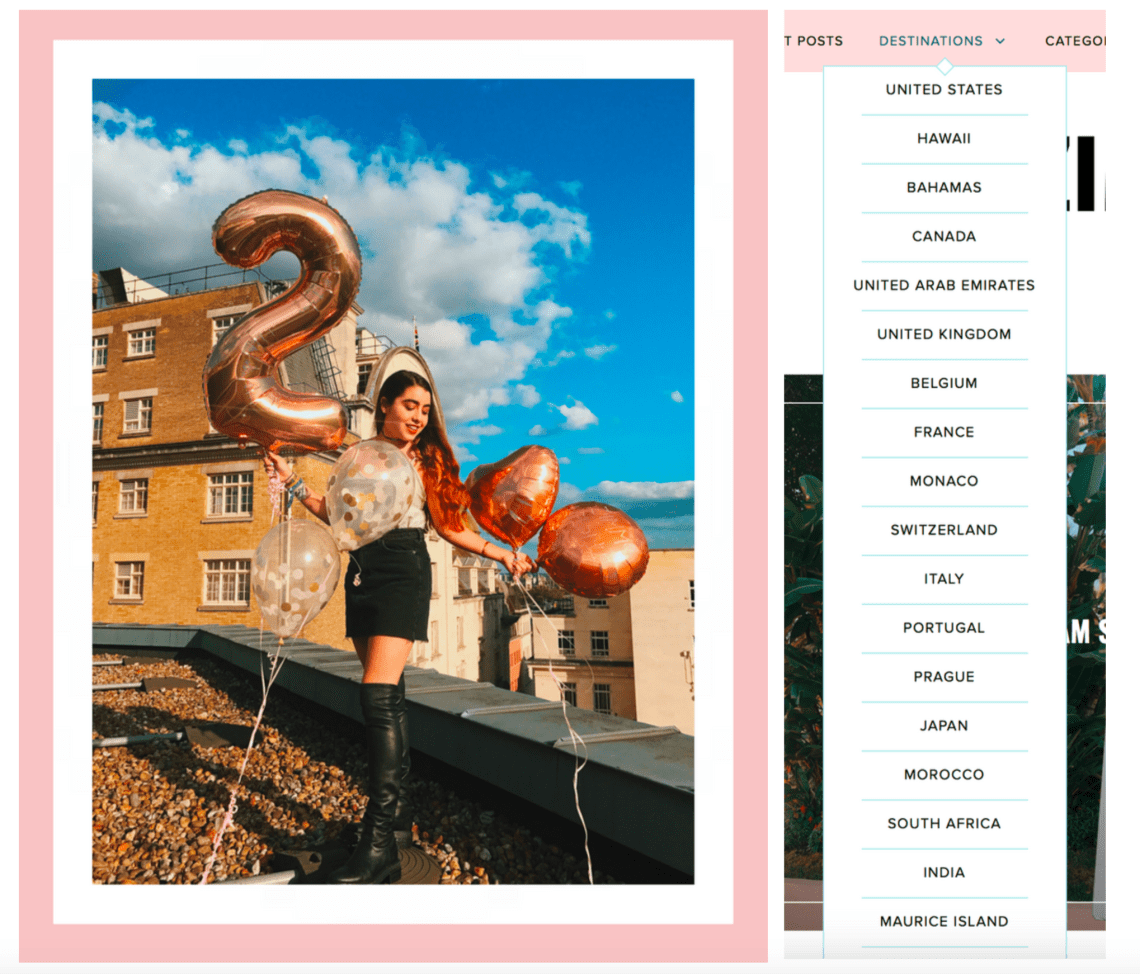This screenshot has height=974, width=1140.
Task: Choose MOROCCO in the dropdown
Action: tap(943, 774)
